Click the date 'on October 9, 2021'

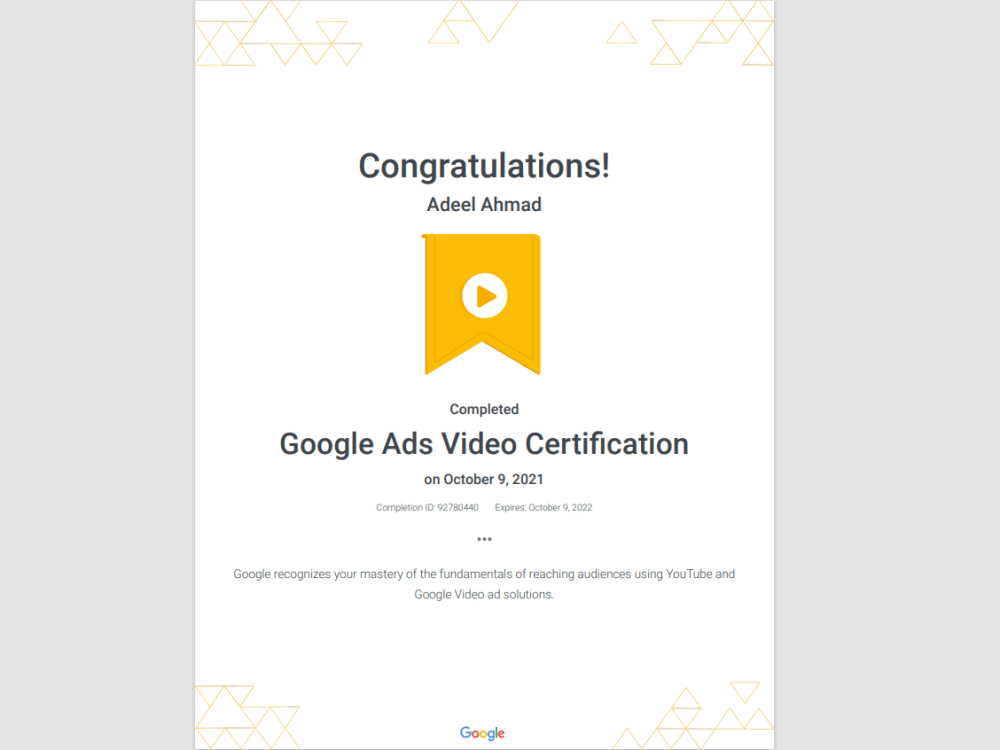(x=484, y=480)
